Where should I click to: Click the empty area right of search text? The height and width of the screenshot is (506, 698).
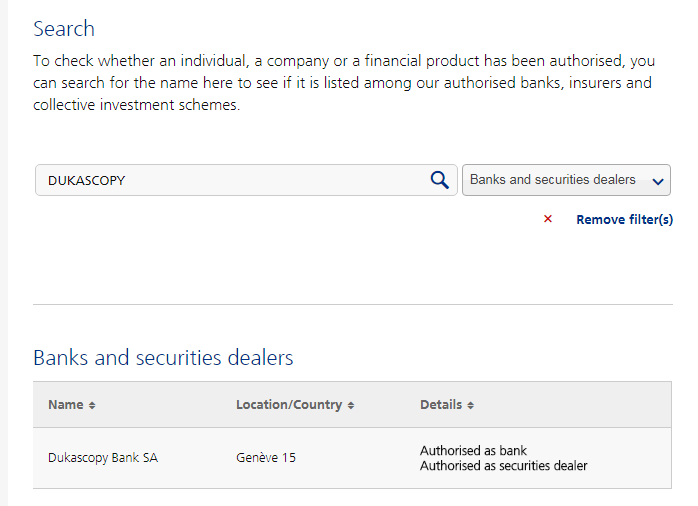(x=276, y=180)
